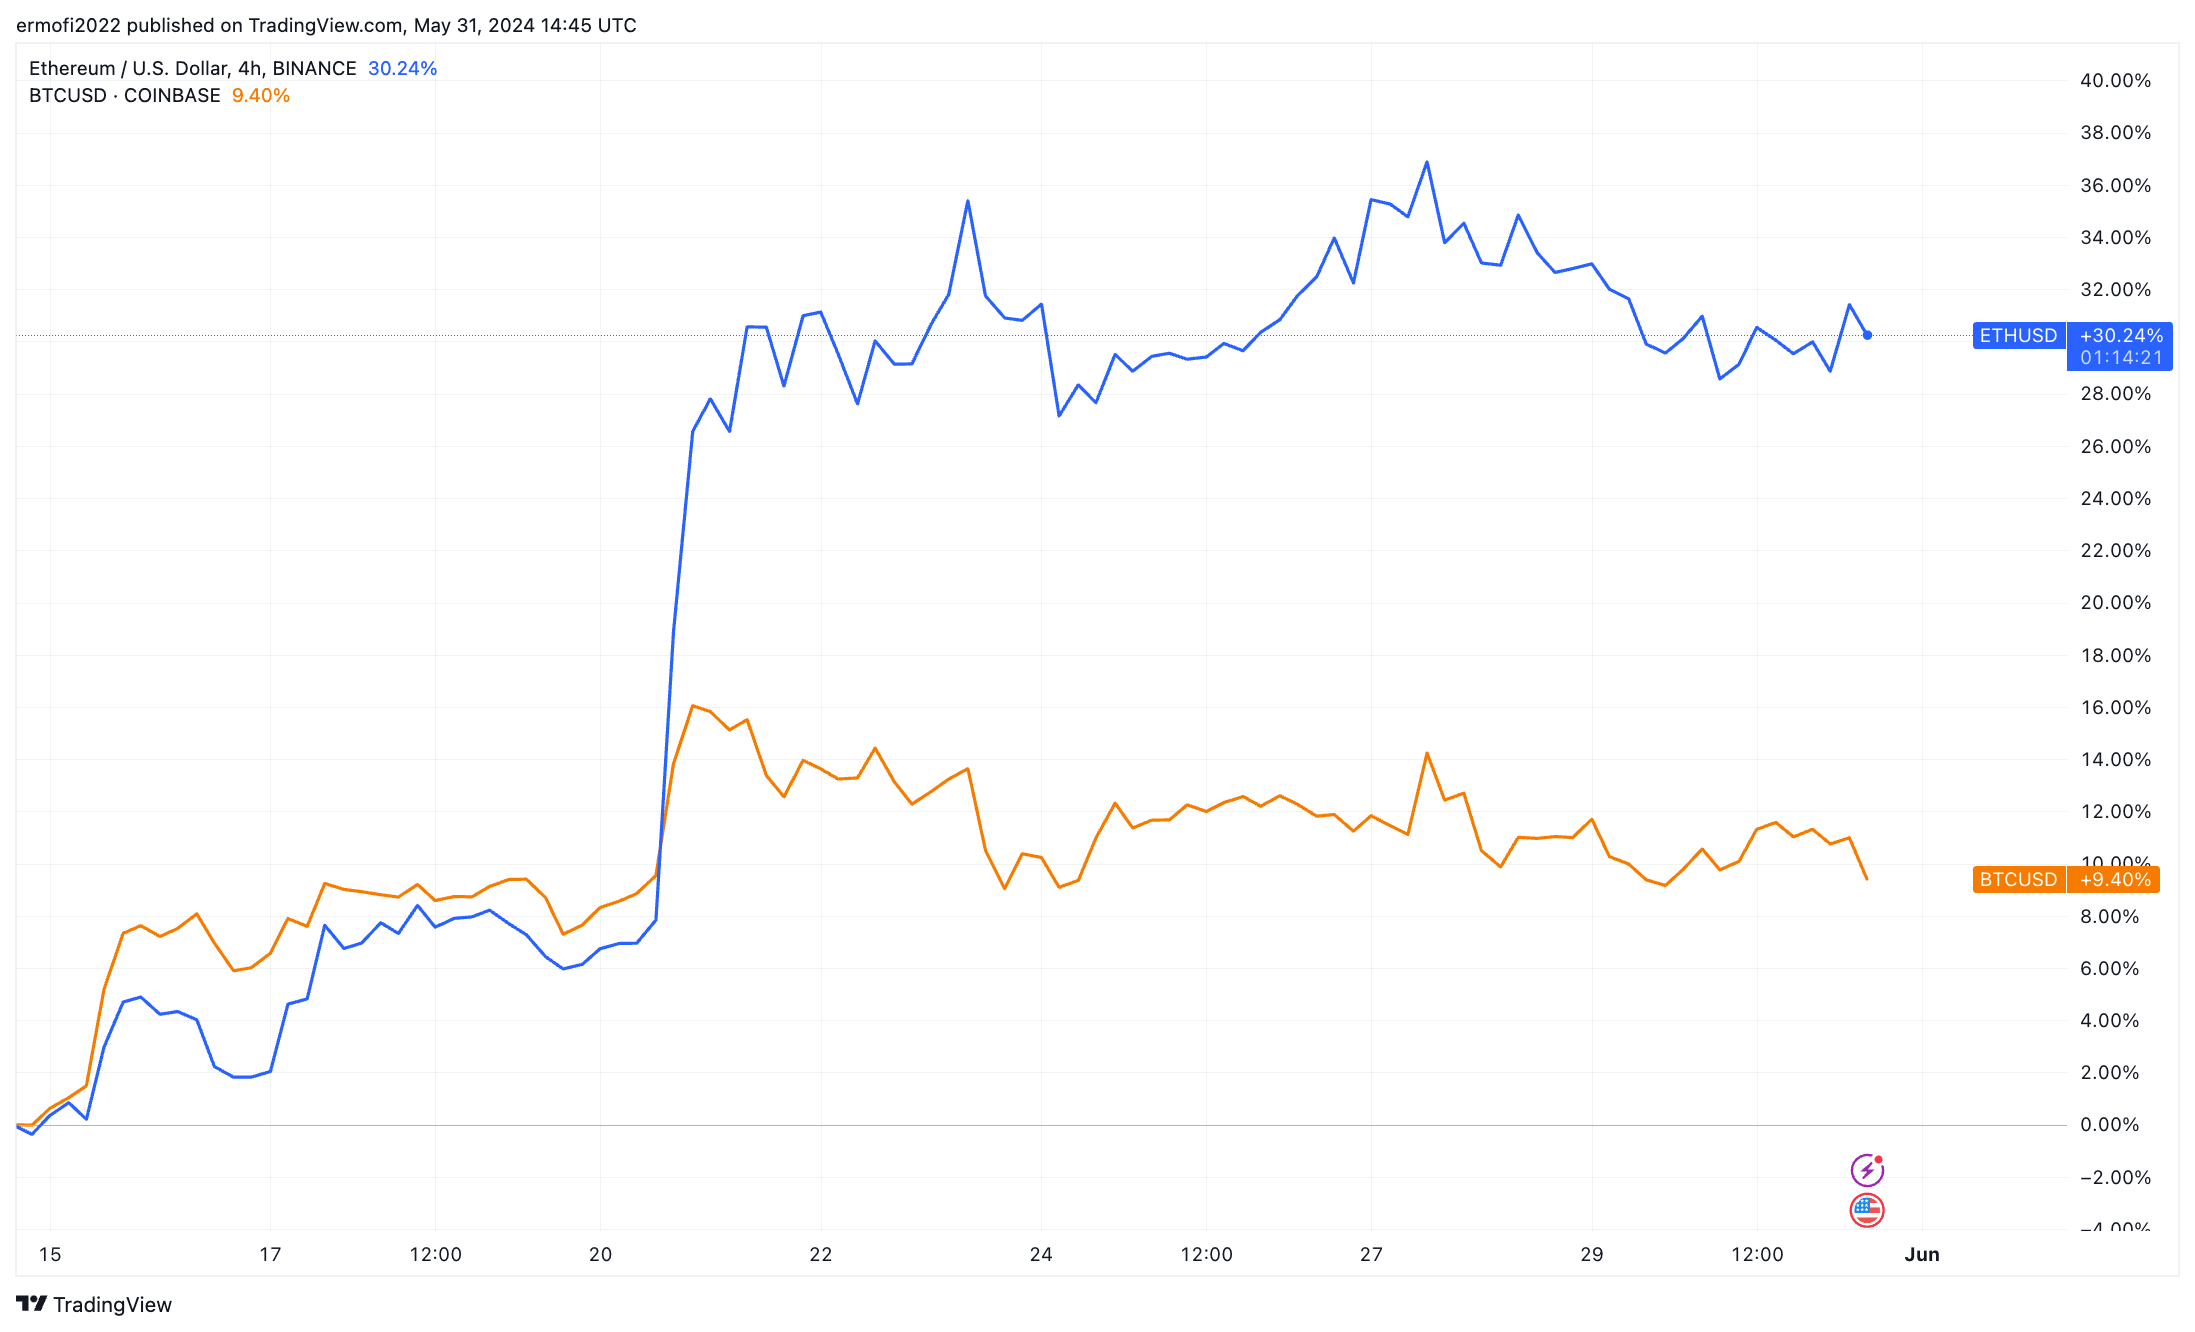The image size is (2195, 1332).
Task: Select the blue ETHUSD price scale label
Action: point(2018,336)
